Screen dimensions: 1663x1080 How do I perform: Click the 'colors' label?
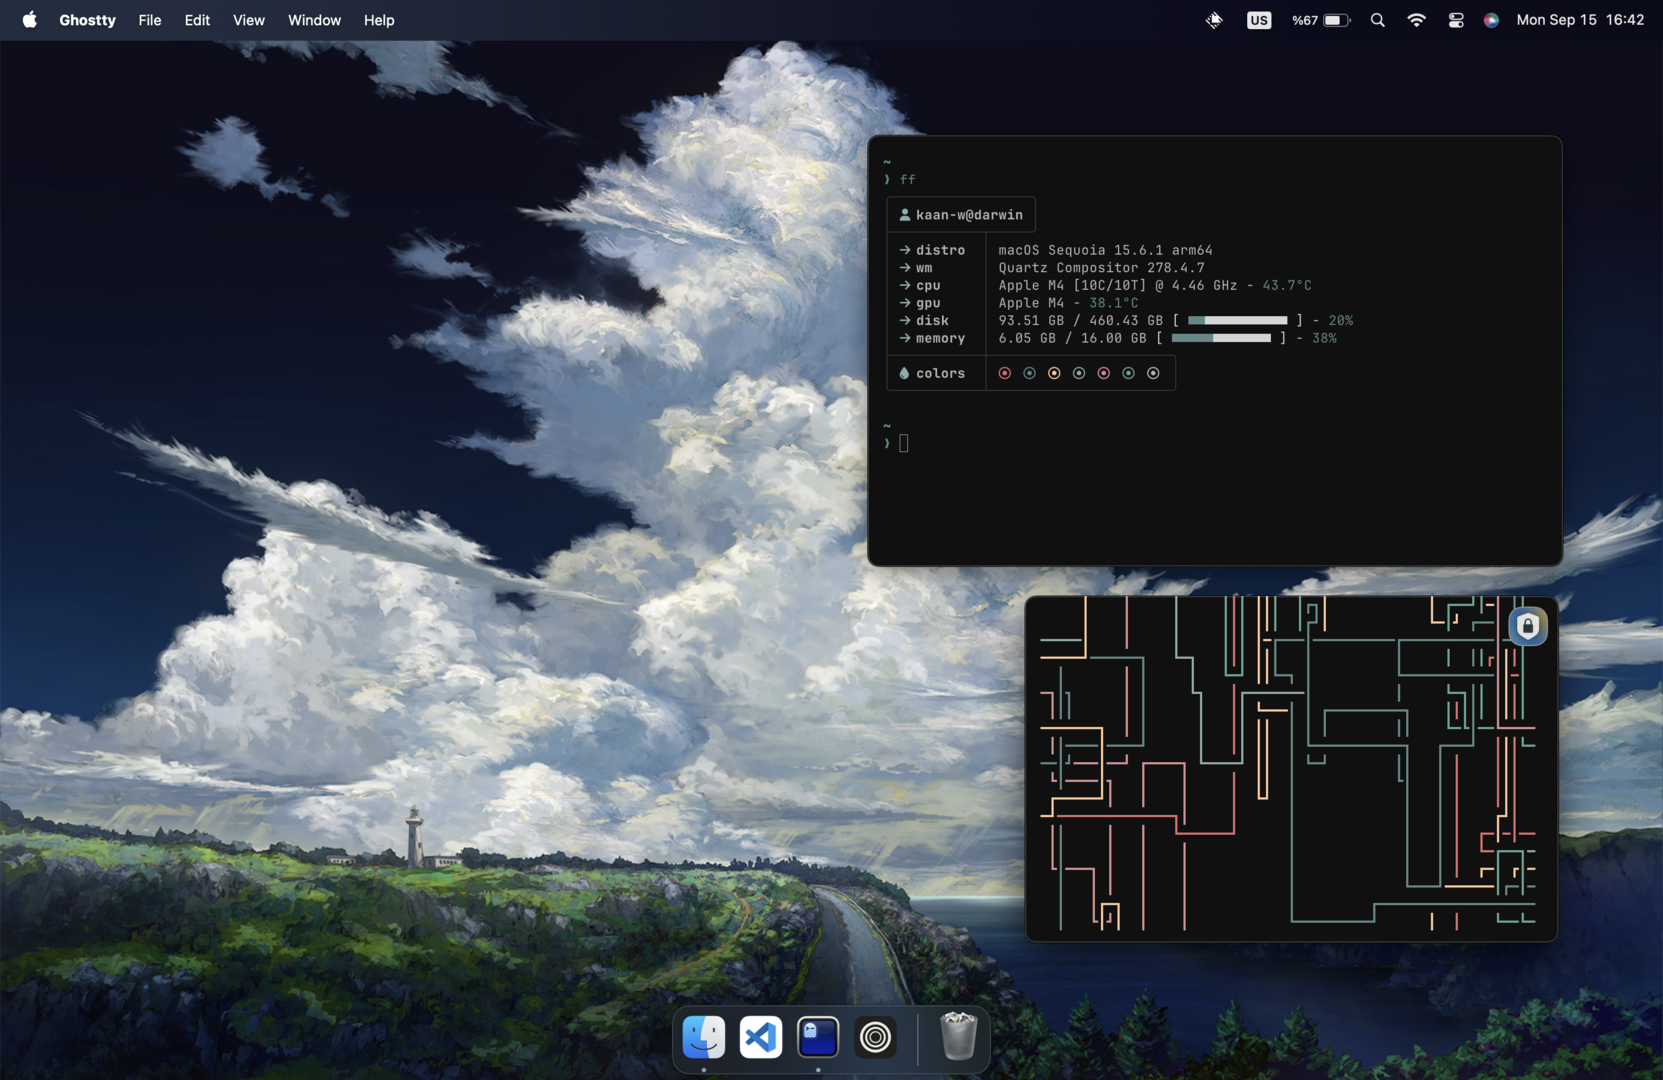point(940,373)
